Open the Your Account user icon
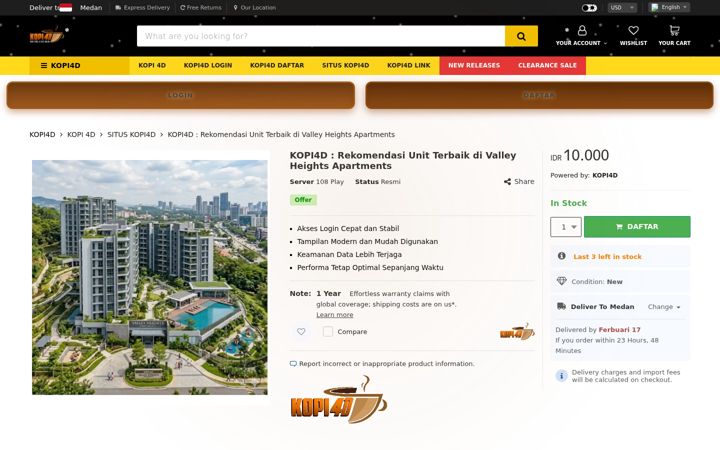Image resolution: width=720 pixels, height=450 pixels. 582,31
